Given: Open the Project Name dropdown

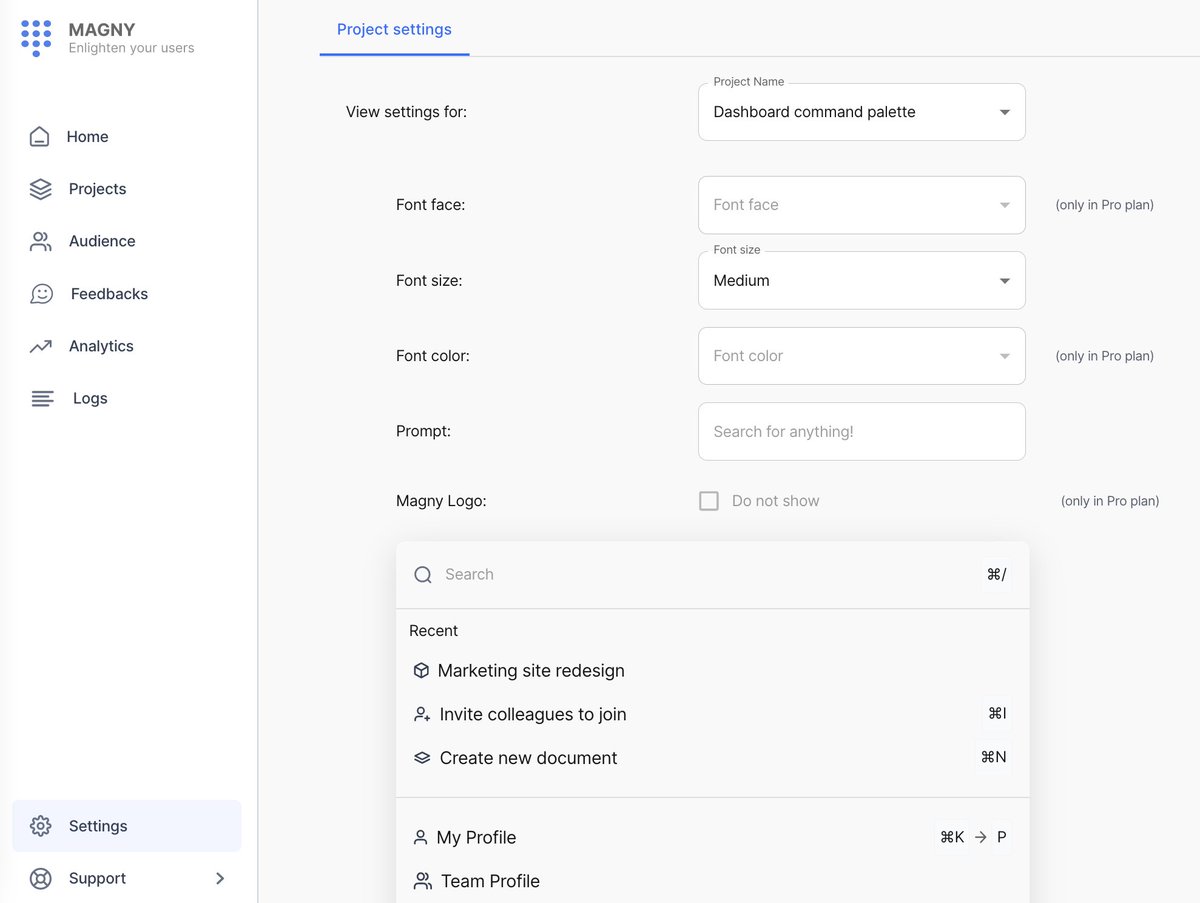Looking at the screenshot, I should point(862,112).
